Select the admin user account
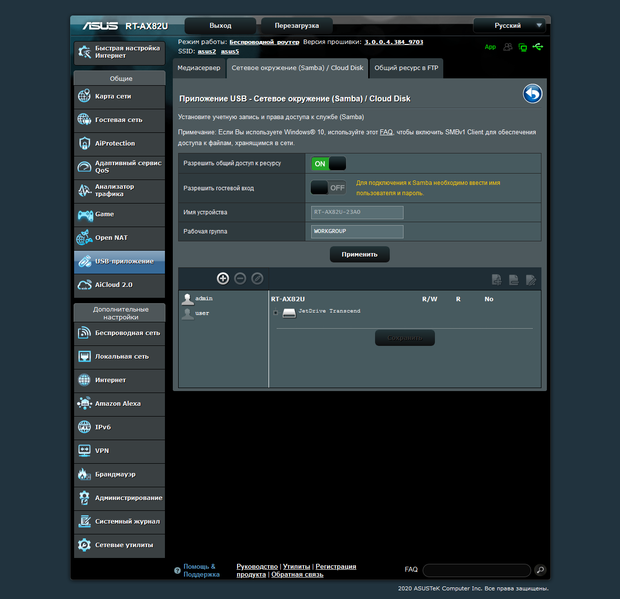This screenshot has height=599, width=620. [x=198, y=299]
